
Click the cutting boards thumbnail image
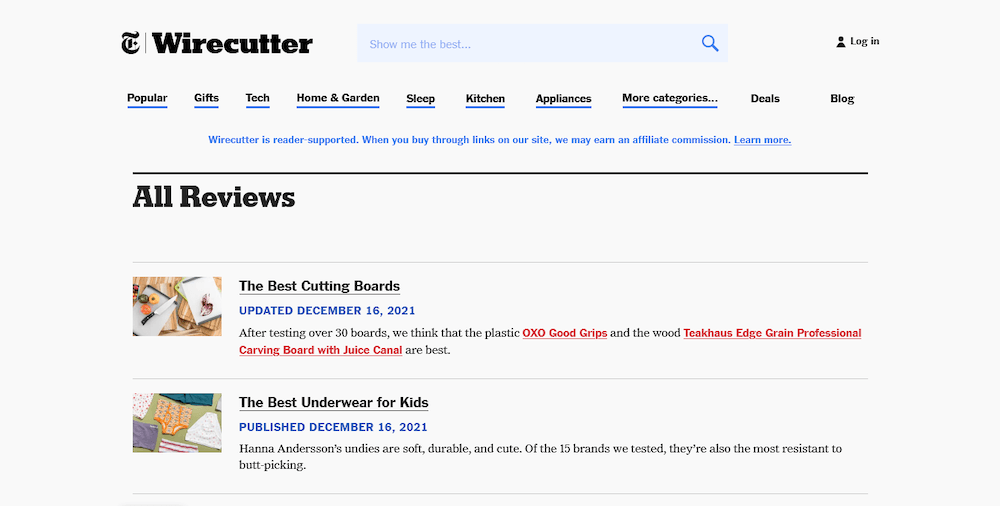click(177, 306)
